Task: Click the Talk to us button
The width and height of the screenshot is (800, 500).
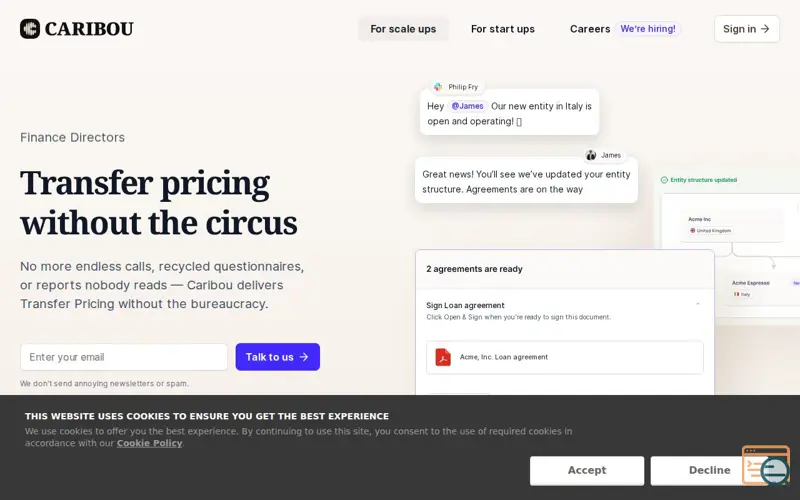Action: point(278,357)
